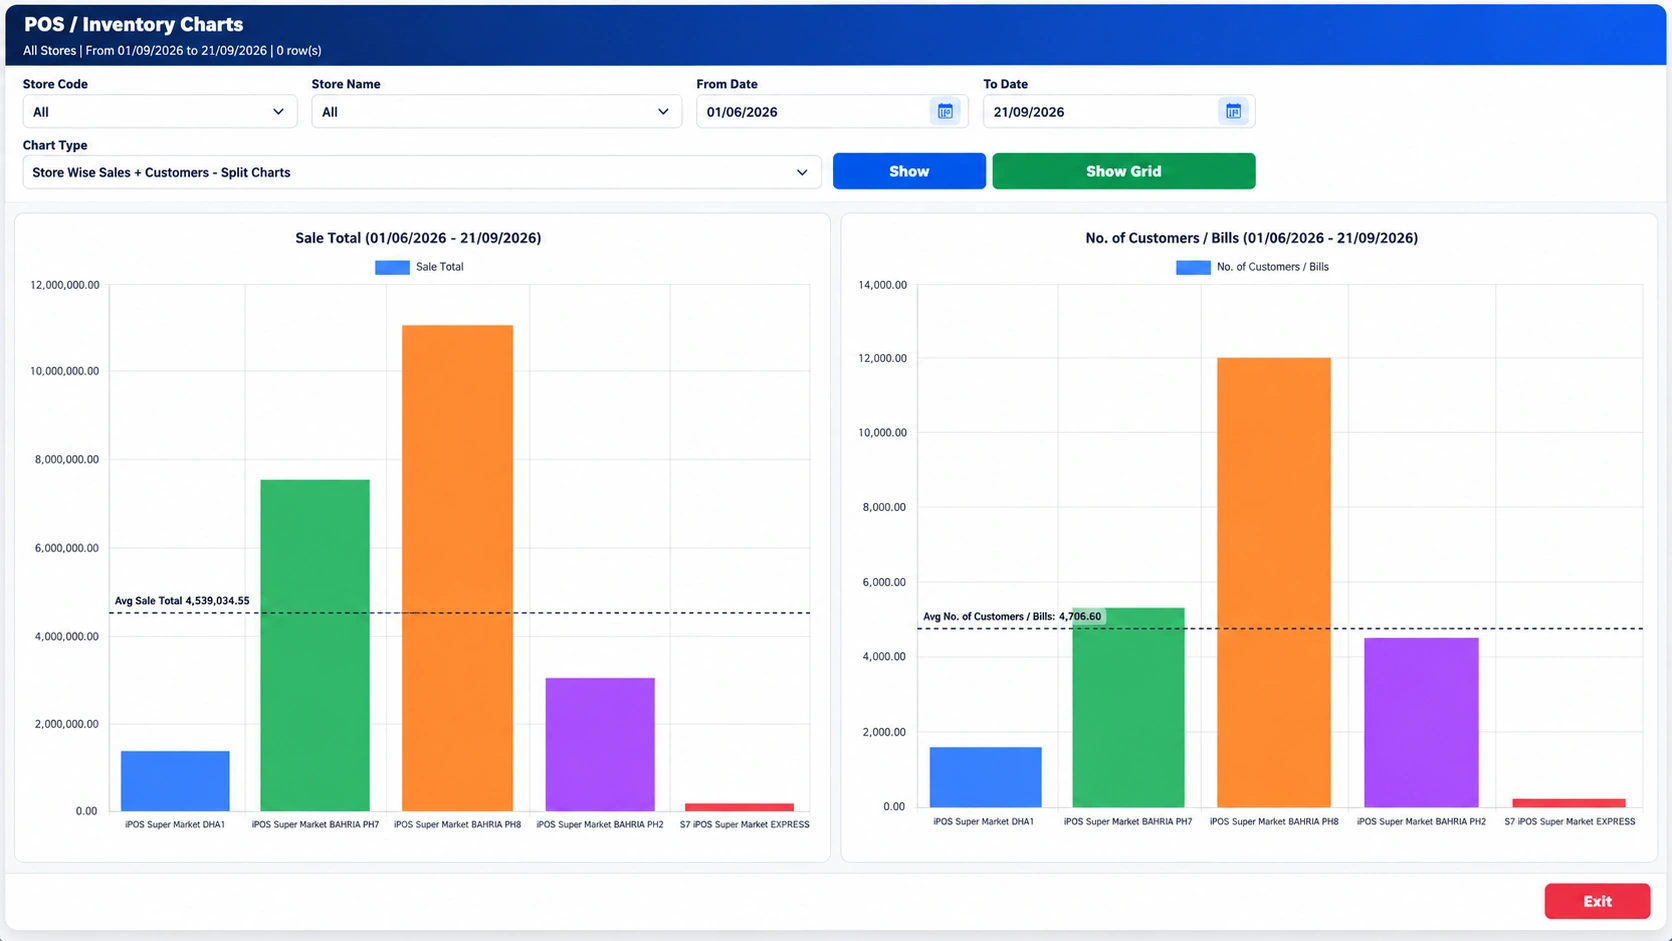
Task: Select the purple BAHRIA PH2 bar in Customers chart
Action: pos(1421,722)
